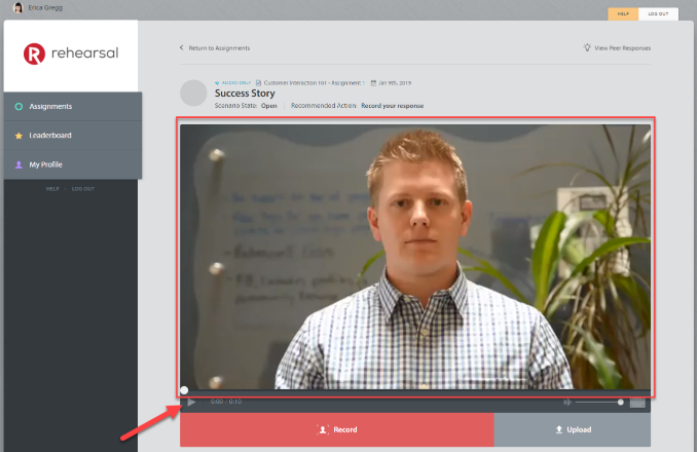Mute video using the speaker icon
697x452 pixels.
(x=567, y=402)
